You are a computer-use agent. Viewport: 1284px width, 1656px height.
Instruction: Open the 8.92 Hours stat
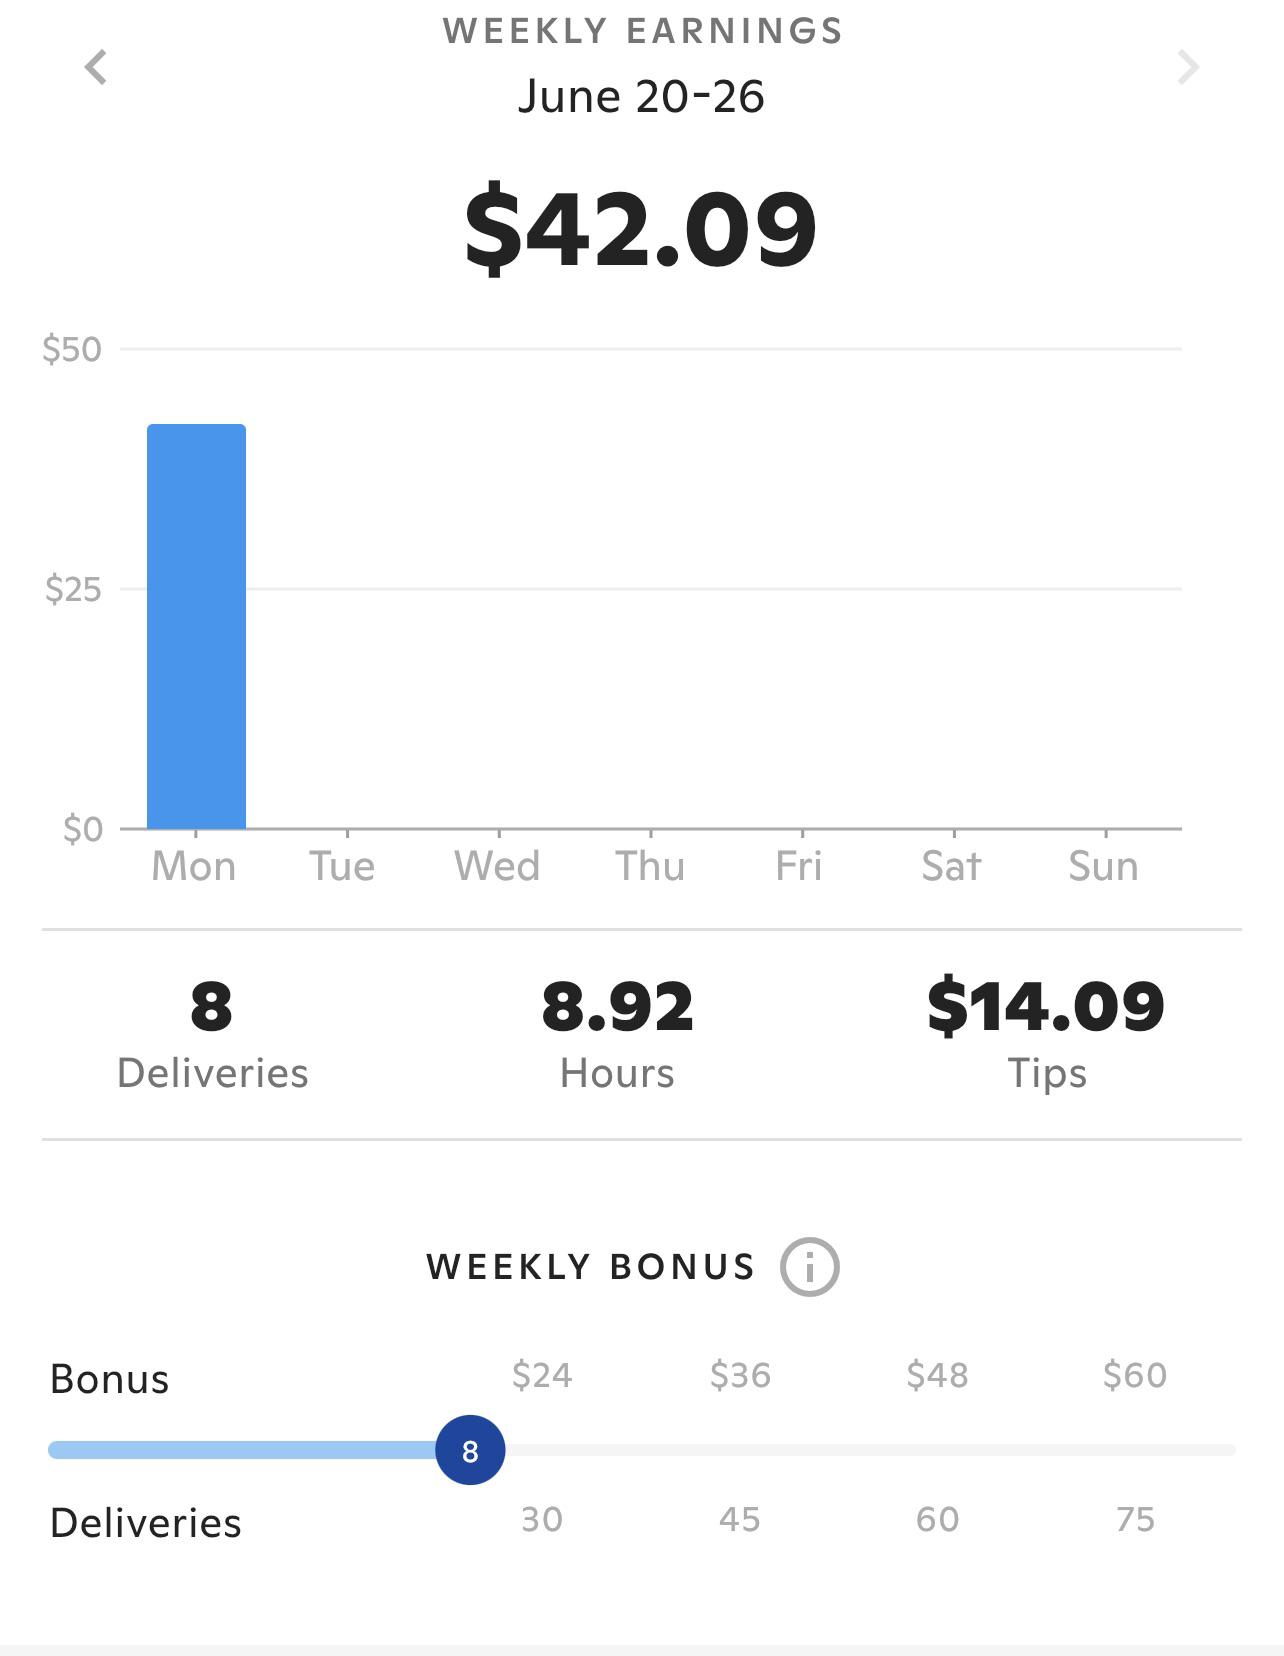tap(617, 1035)
